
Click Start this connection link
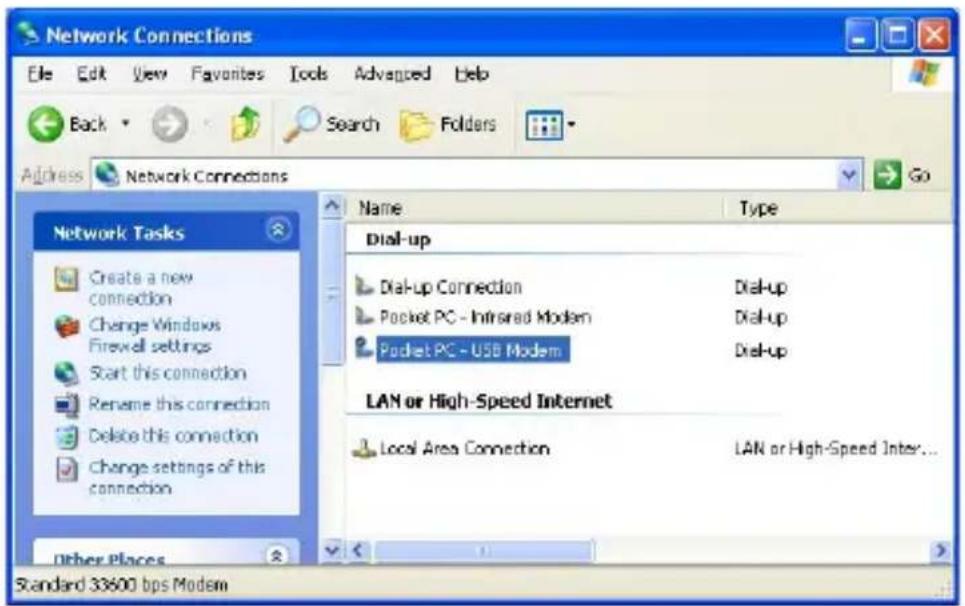click(167, 373)
